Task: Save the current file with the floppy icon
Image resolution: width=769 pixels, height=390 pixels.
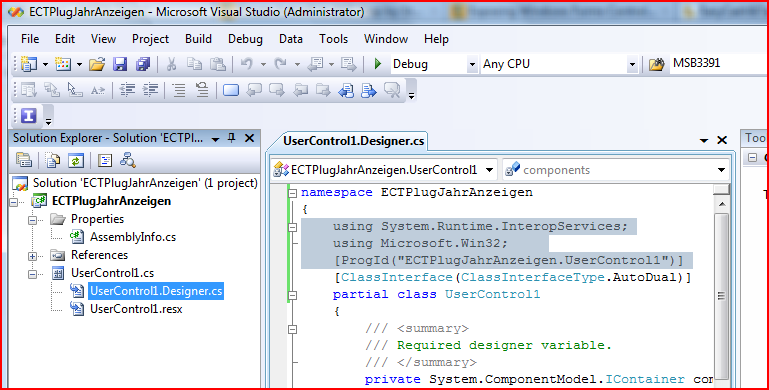Action: (x=120, y=64)
